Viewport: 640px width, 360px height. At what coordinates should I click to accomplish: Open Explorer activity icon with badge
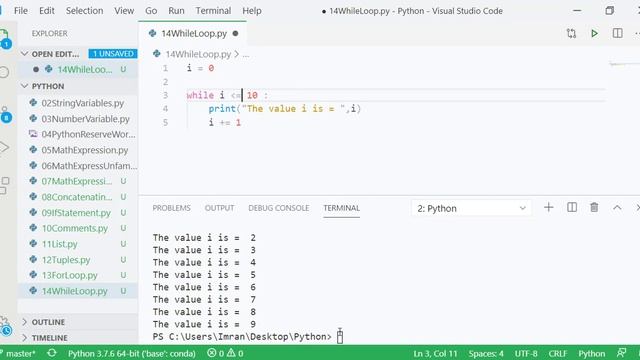pyautogui.click(x=5, y=39)
